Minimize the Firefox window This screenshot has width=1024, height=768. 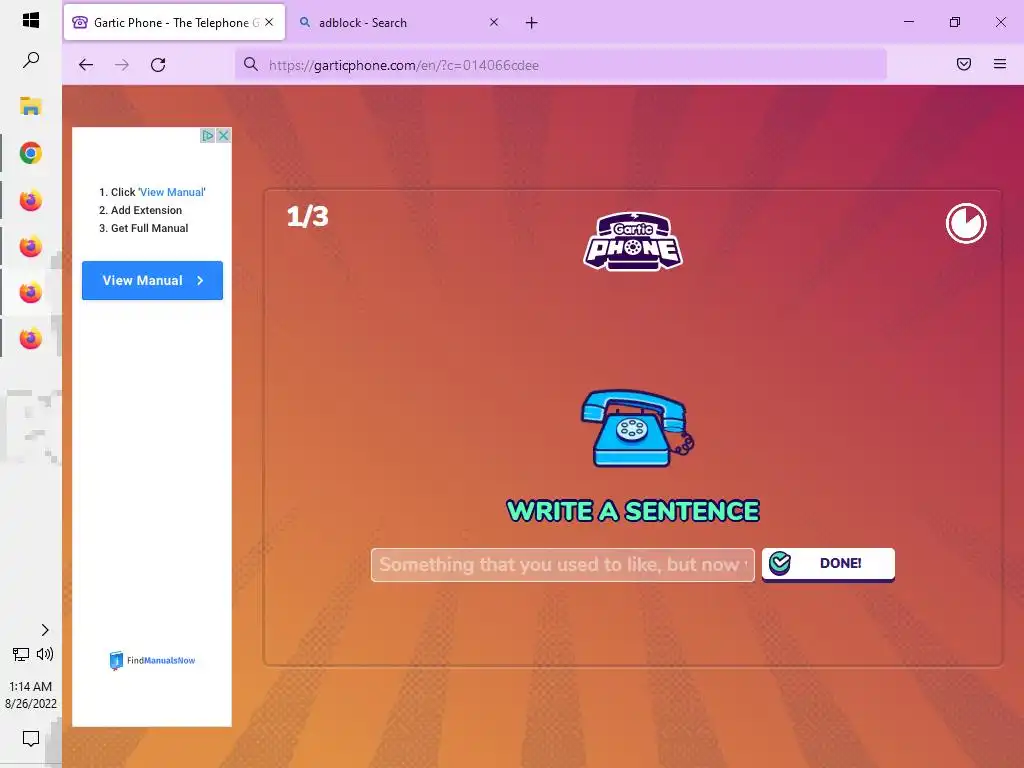pos(908,22)
